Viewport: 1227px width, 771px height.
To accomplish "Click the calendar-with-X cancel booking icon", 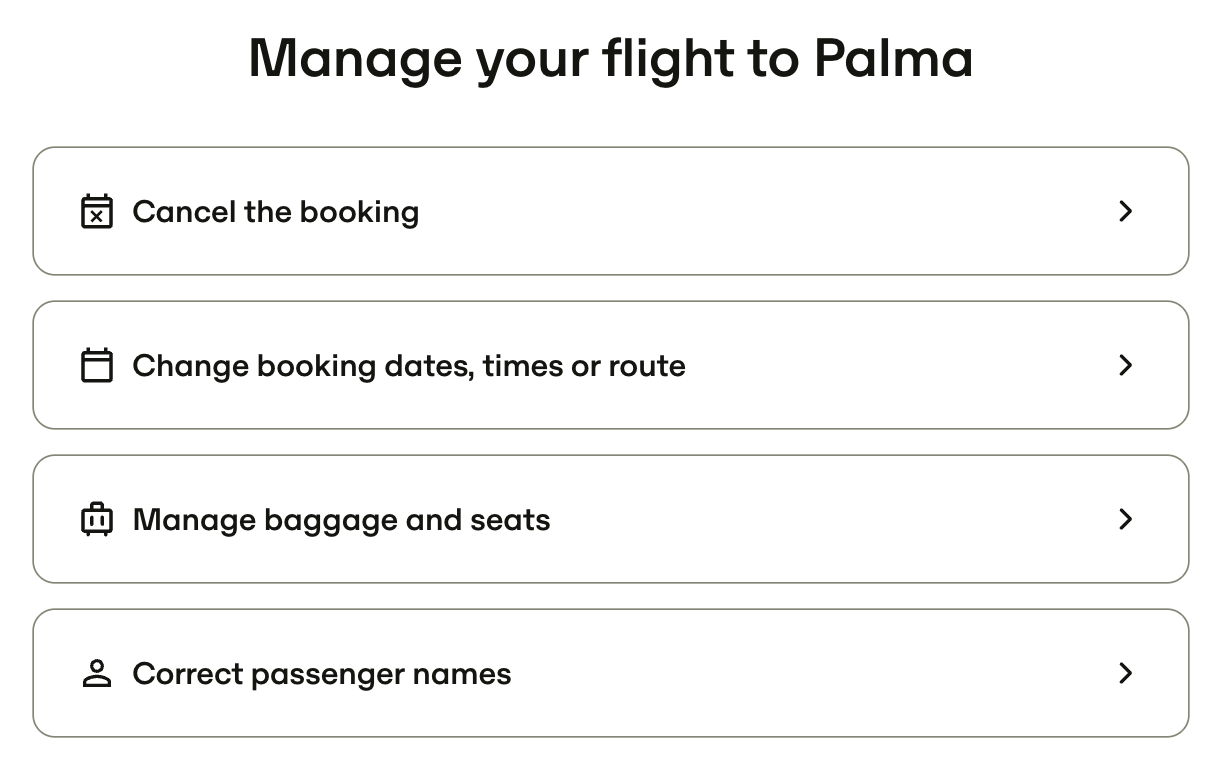I will (97, 211).
